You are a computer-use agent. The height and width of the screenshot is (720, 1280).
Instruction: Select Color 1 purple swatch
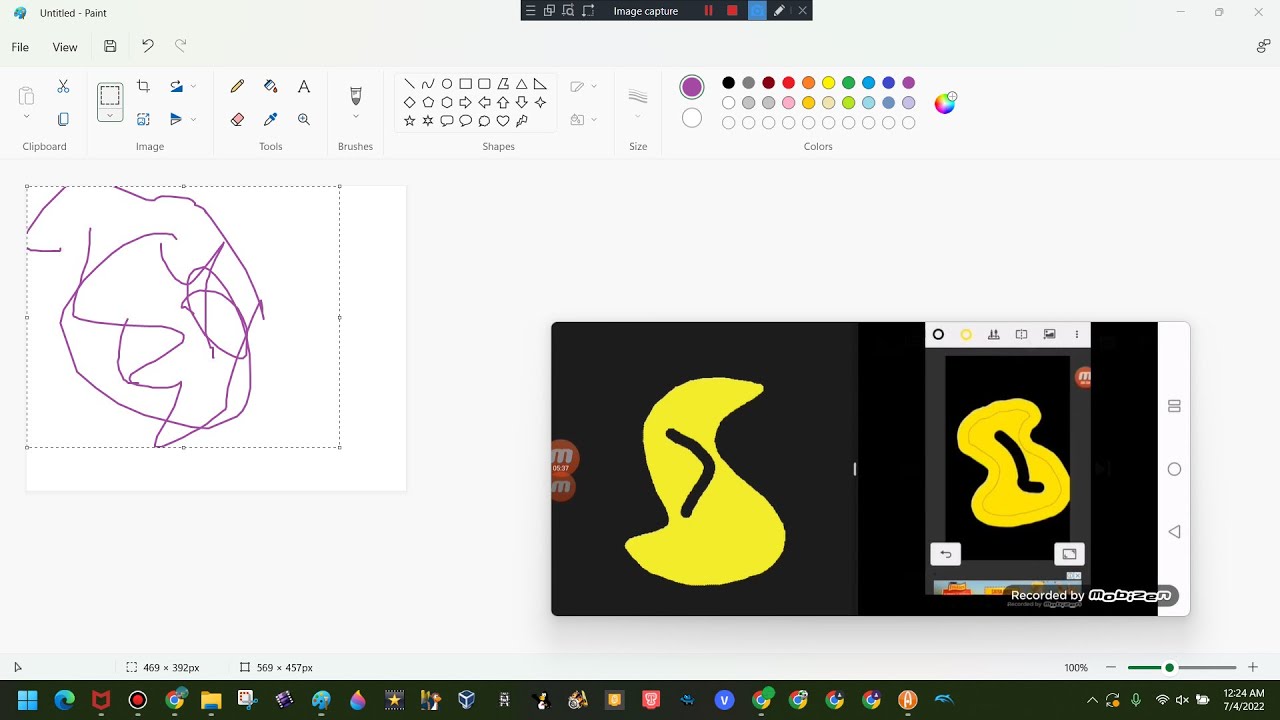[x=692, y=87]
